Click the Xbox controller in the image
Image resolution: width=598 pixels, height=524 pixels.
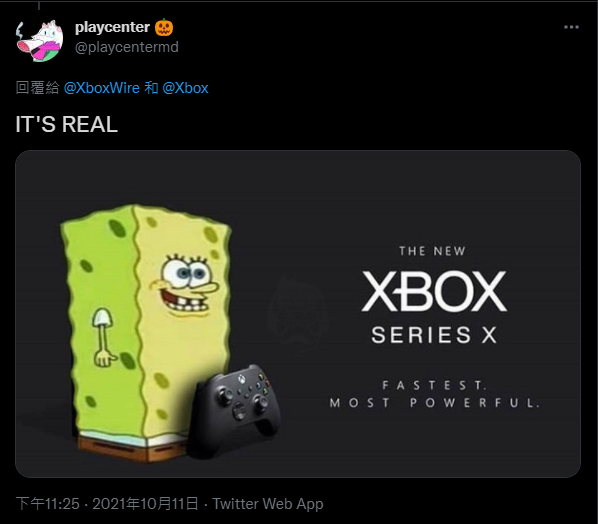[236, 409]
